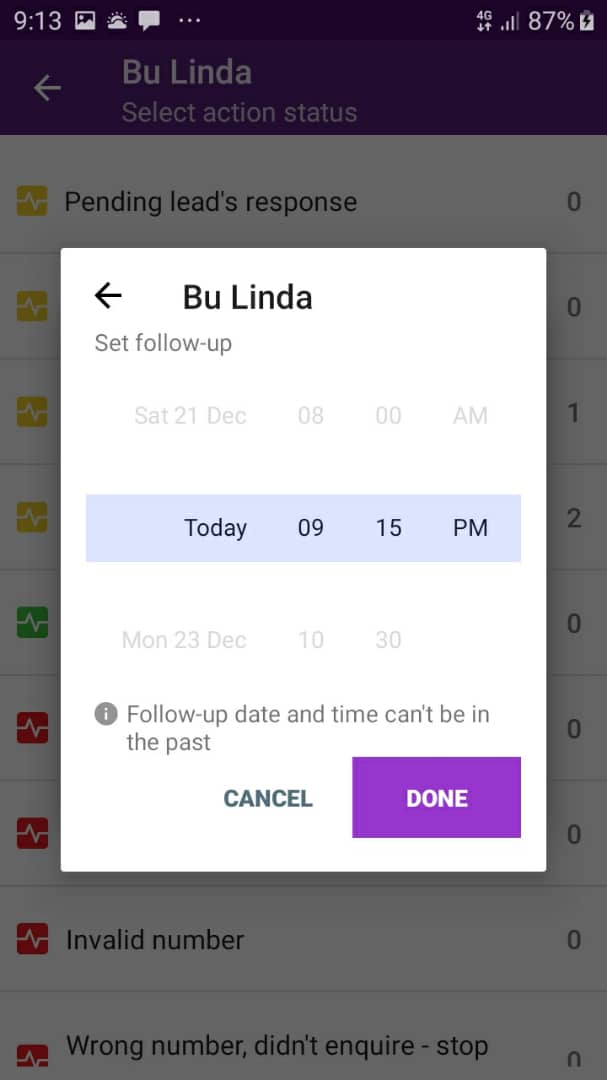Choose minute 00 in the time picker
This screenshot has height=1080, width=607.
pos(388,416)
